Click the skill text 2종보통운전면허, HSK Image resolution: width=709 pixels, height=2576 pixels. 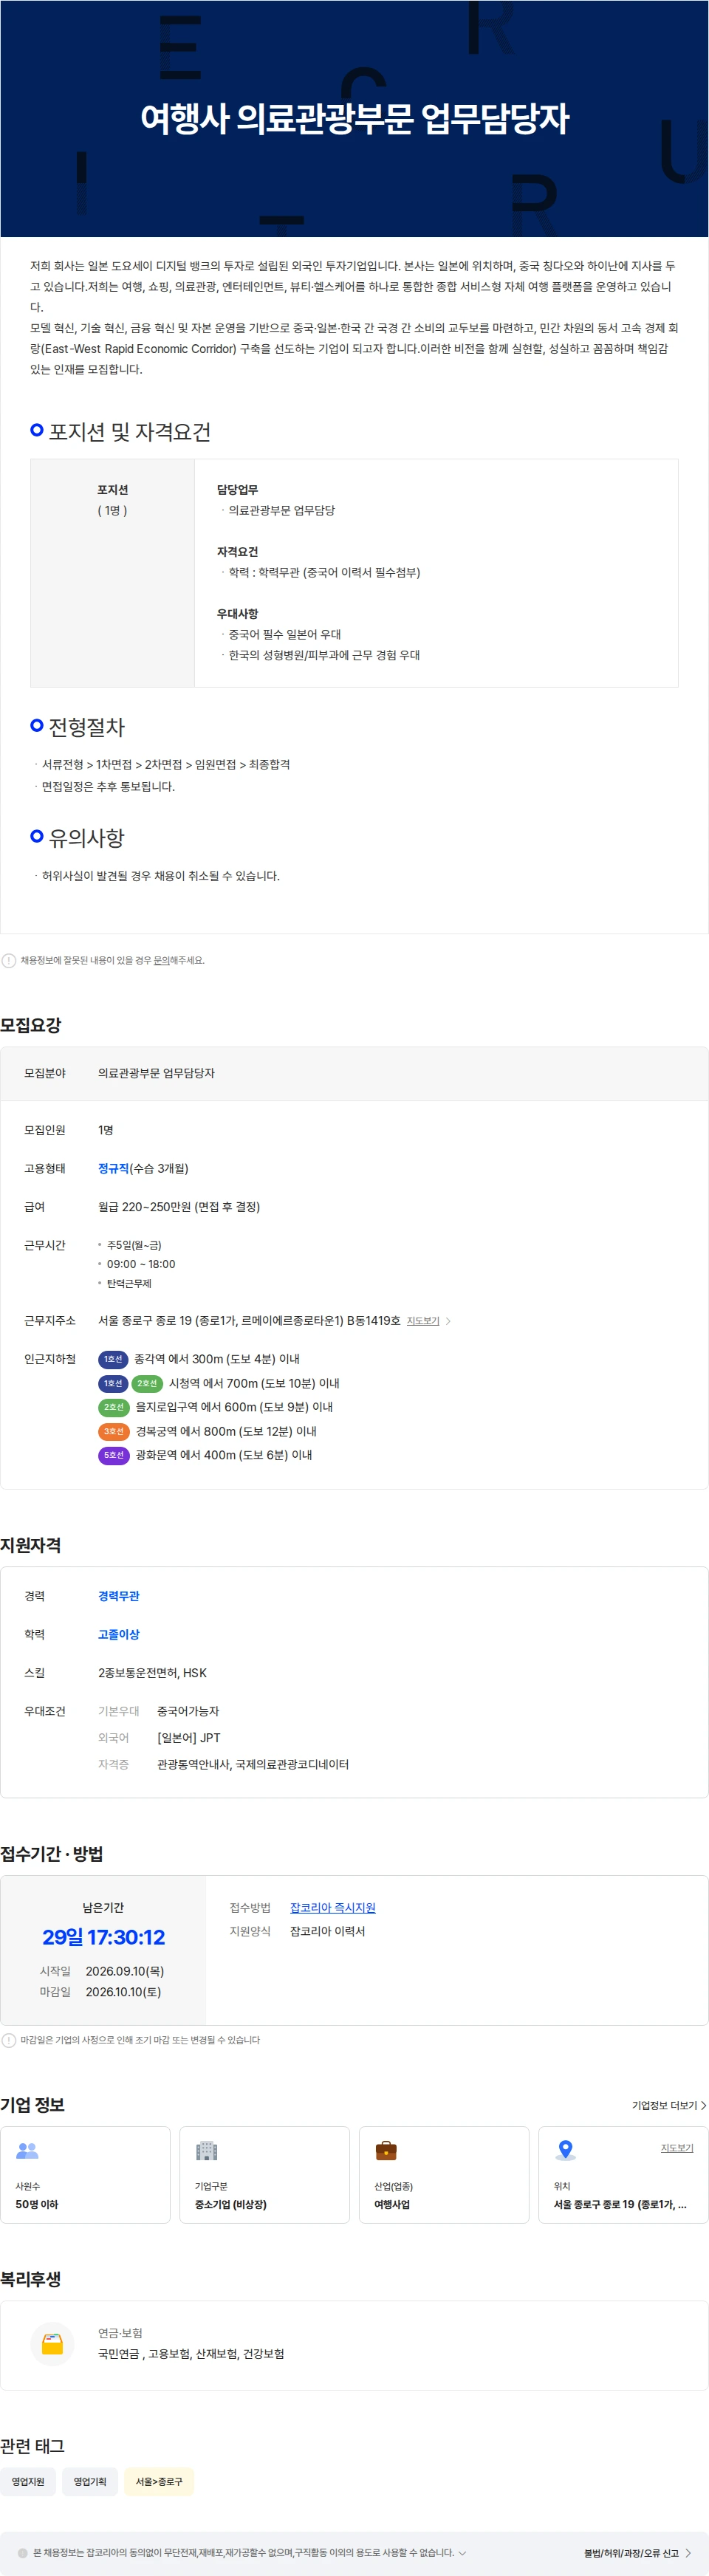(152, 1673)
